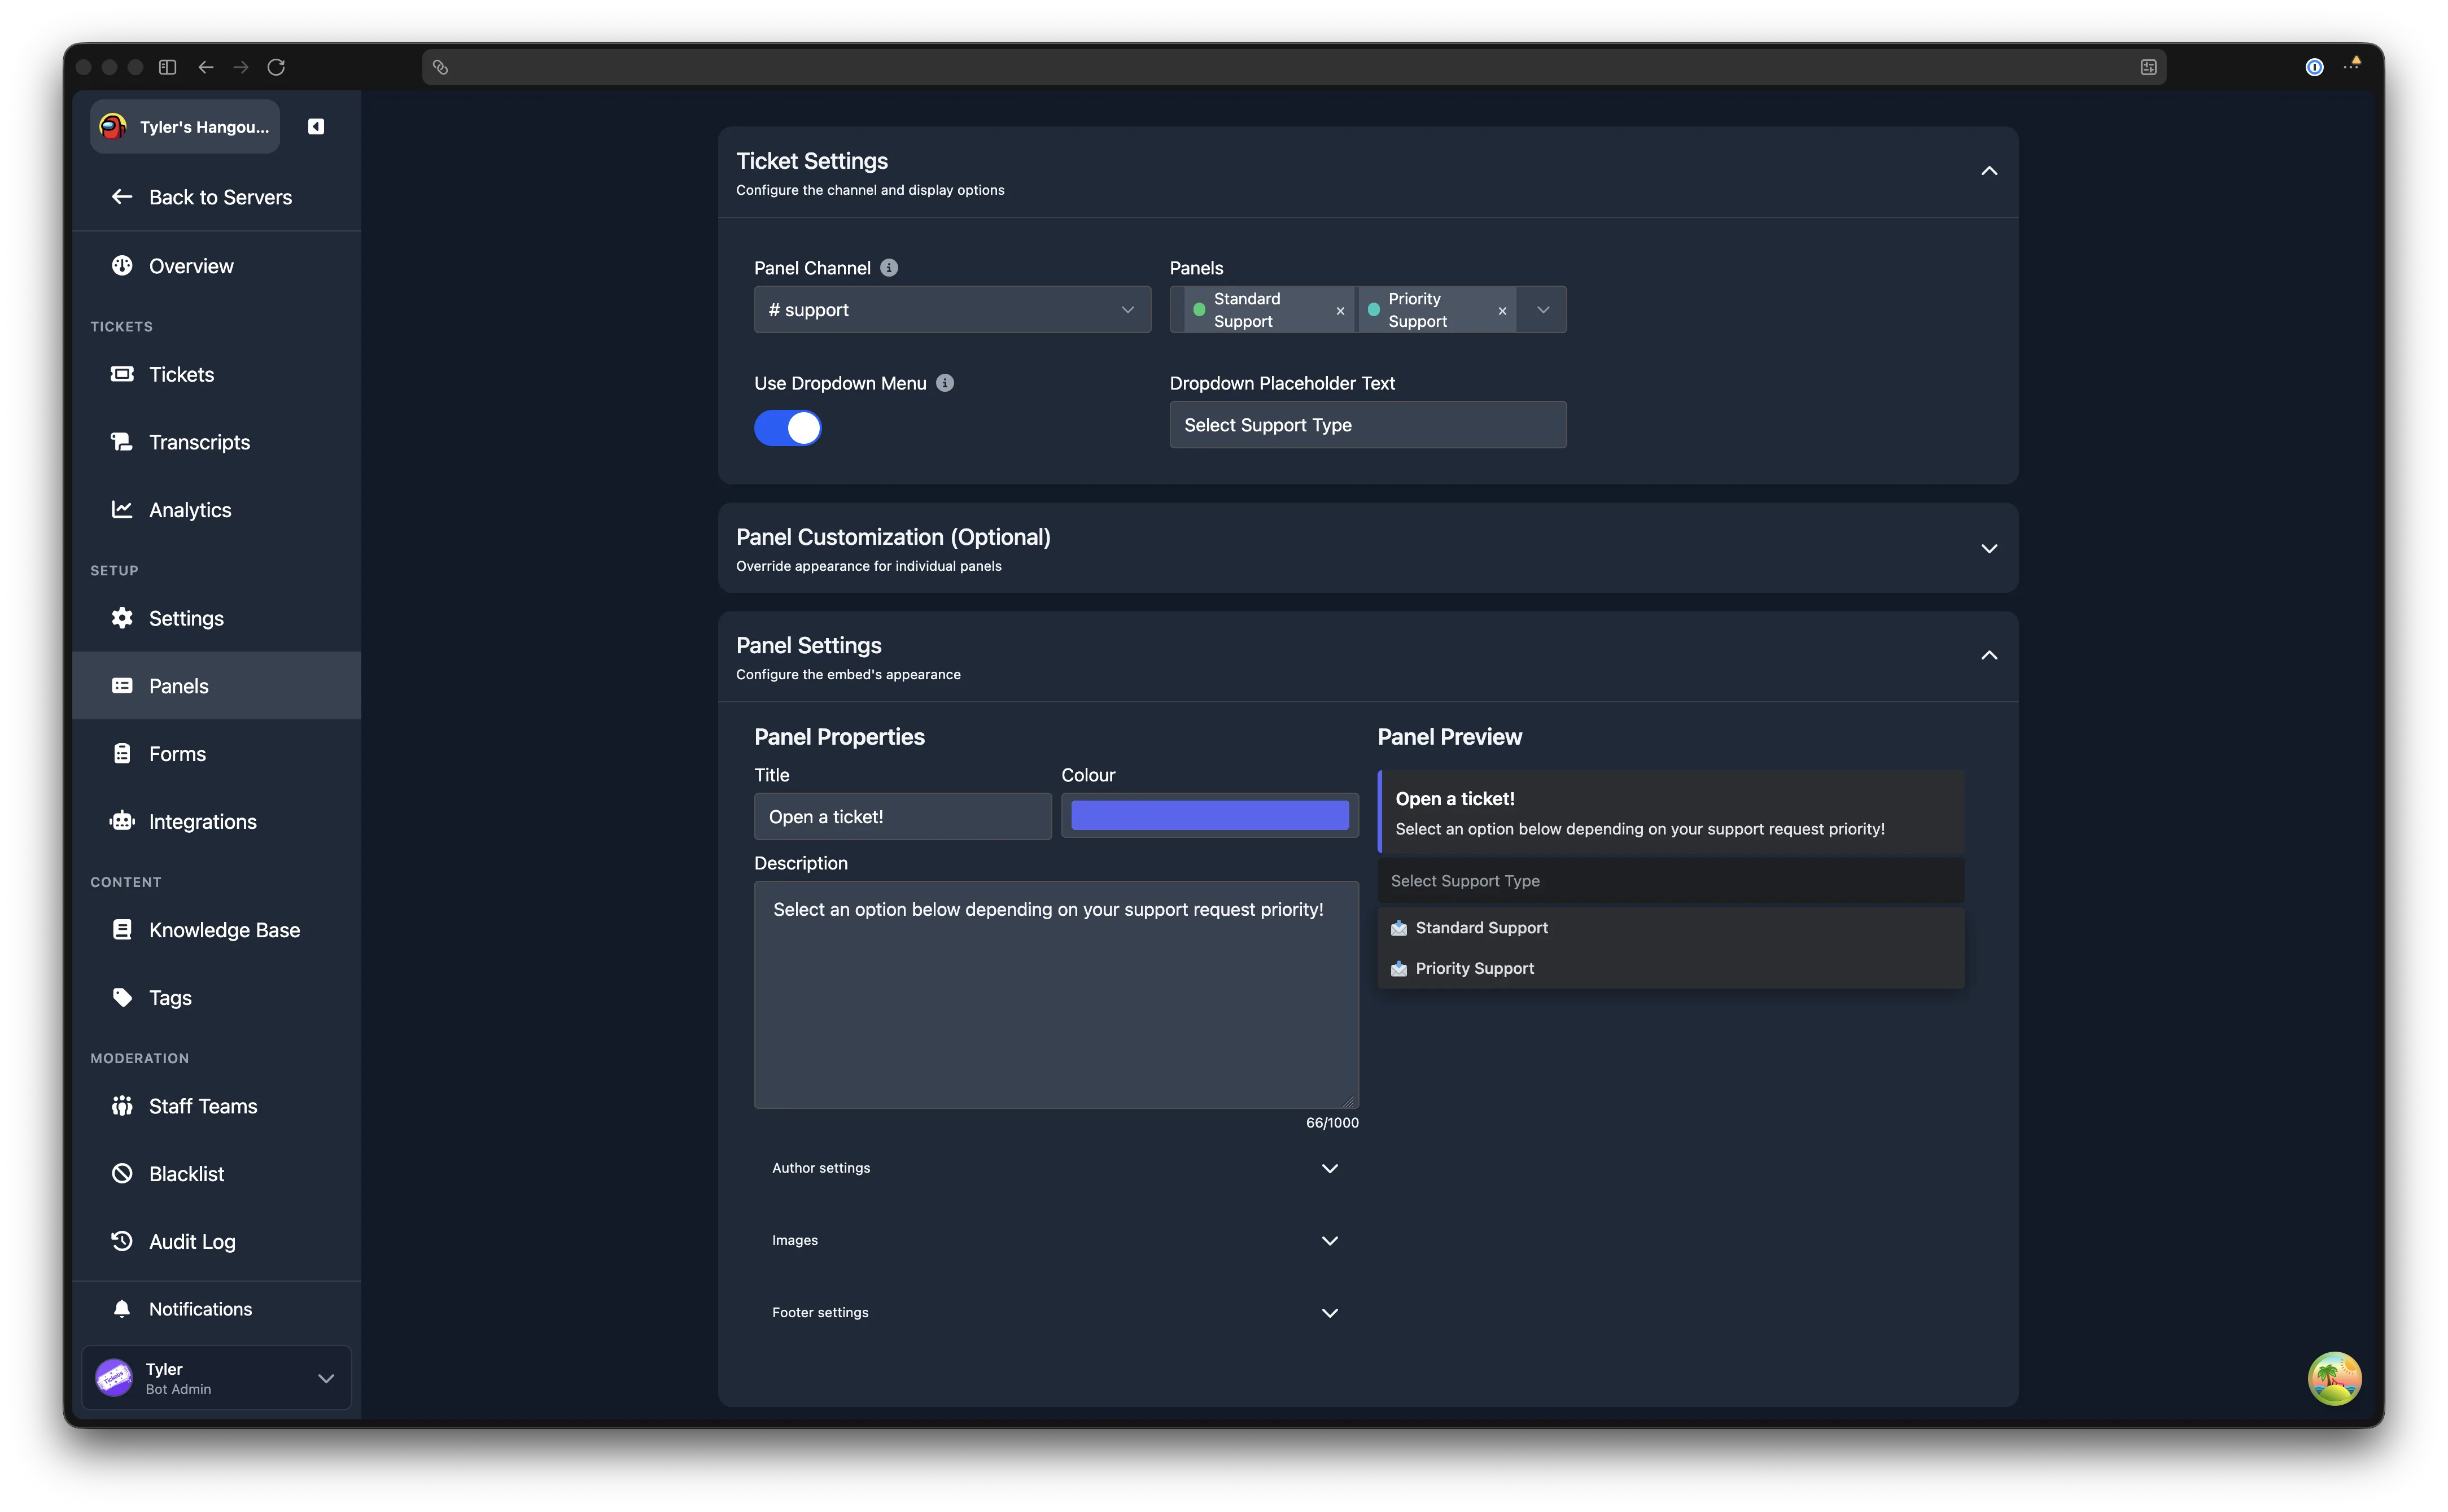
Task: Open Transcripts in the sidebar
Action: pos(216,442)
